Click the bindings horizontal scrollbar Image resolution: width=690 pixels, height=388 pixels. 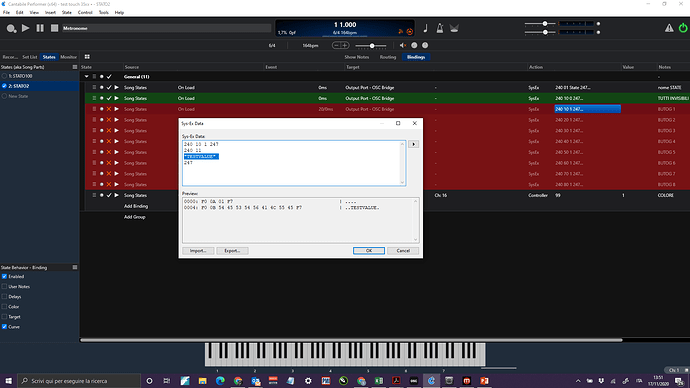click(x=351, y=340)
